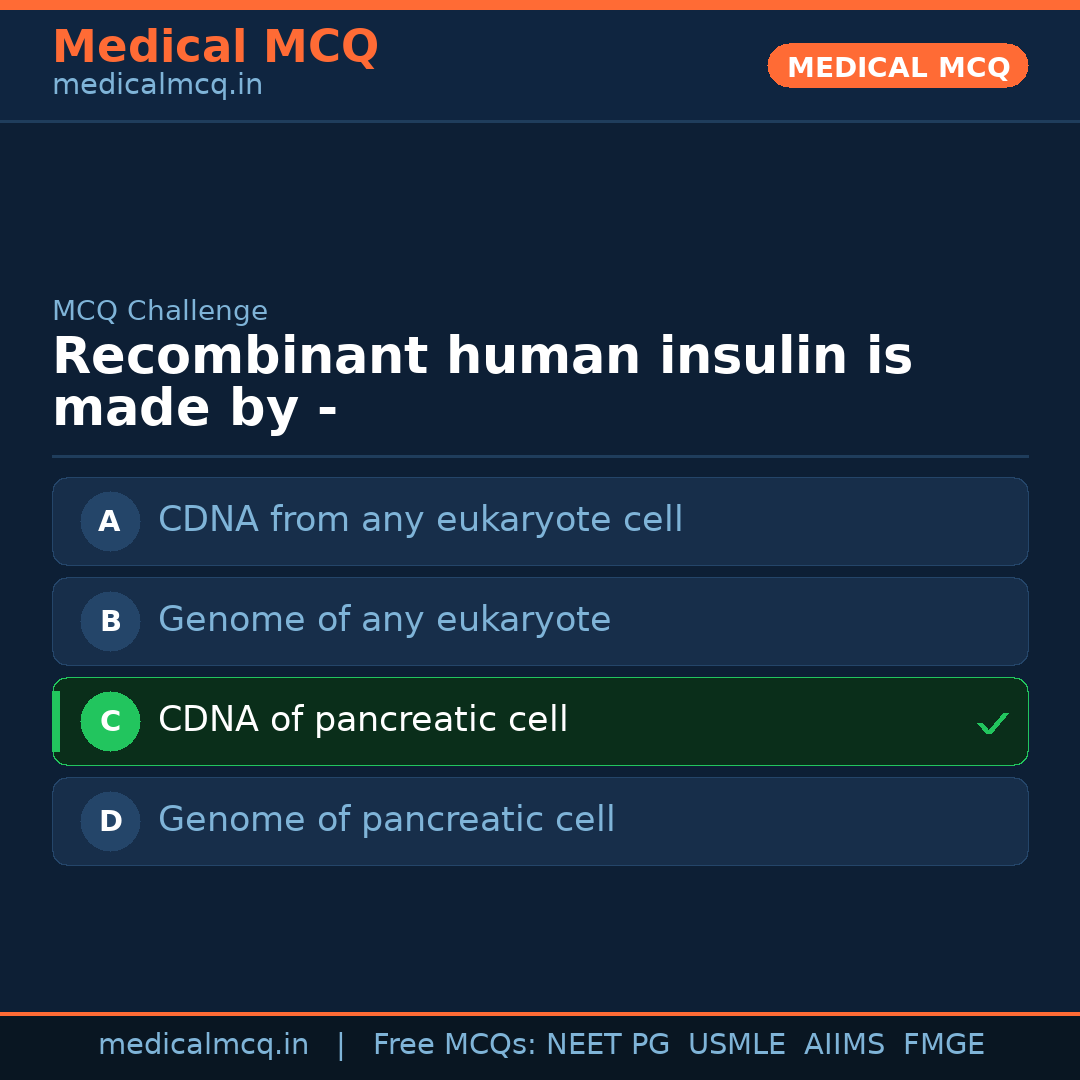Click the letter A circle badge
The image size is (1080, 1080).
click(x=110, y=521)
